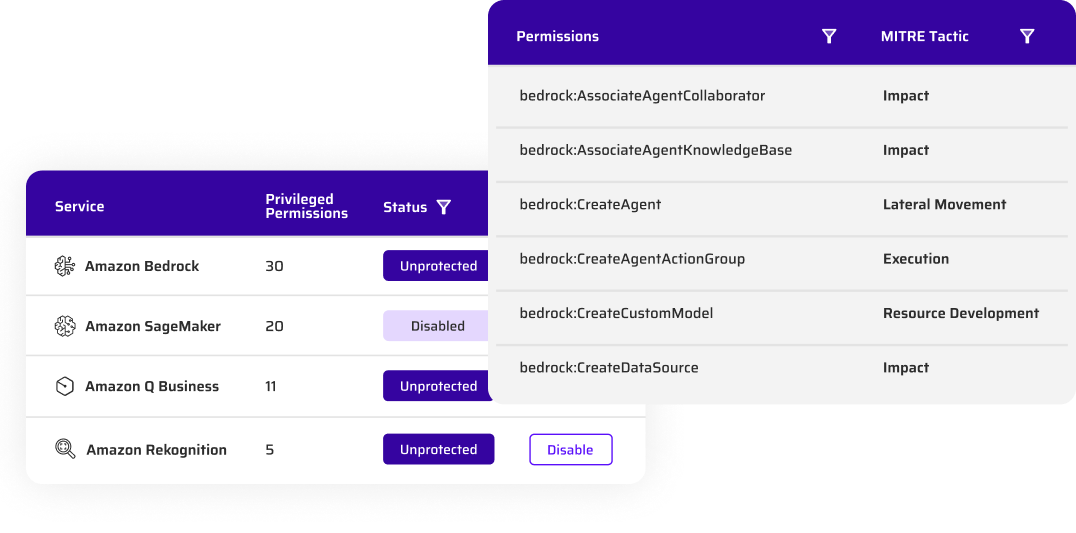The image size is (1076, 533).
Task: Click Unprotected status for Amazon Q Business
Action: (436, 386)
